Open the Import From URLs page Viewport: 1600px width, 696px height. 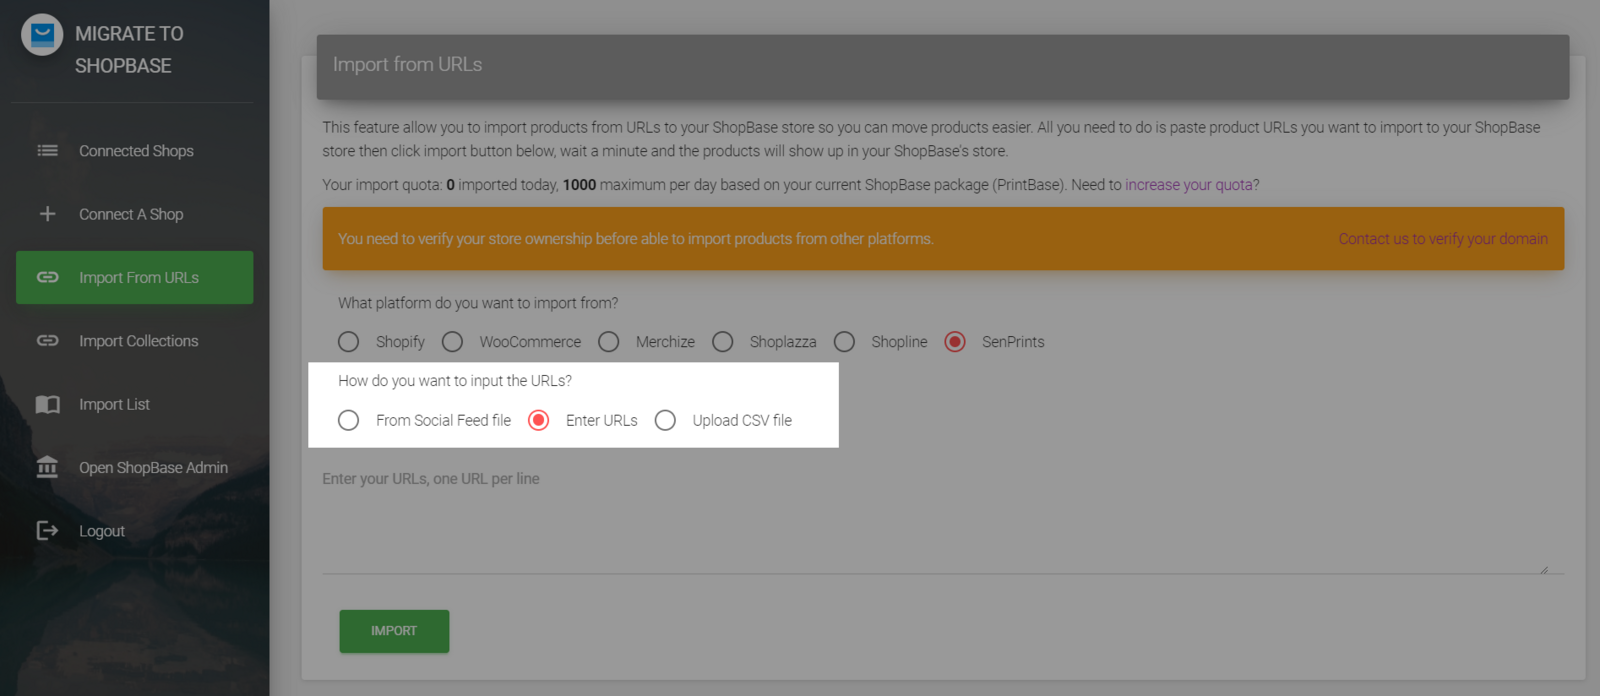(x=134, y=277)
